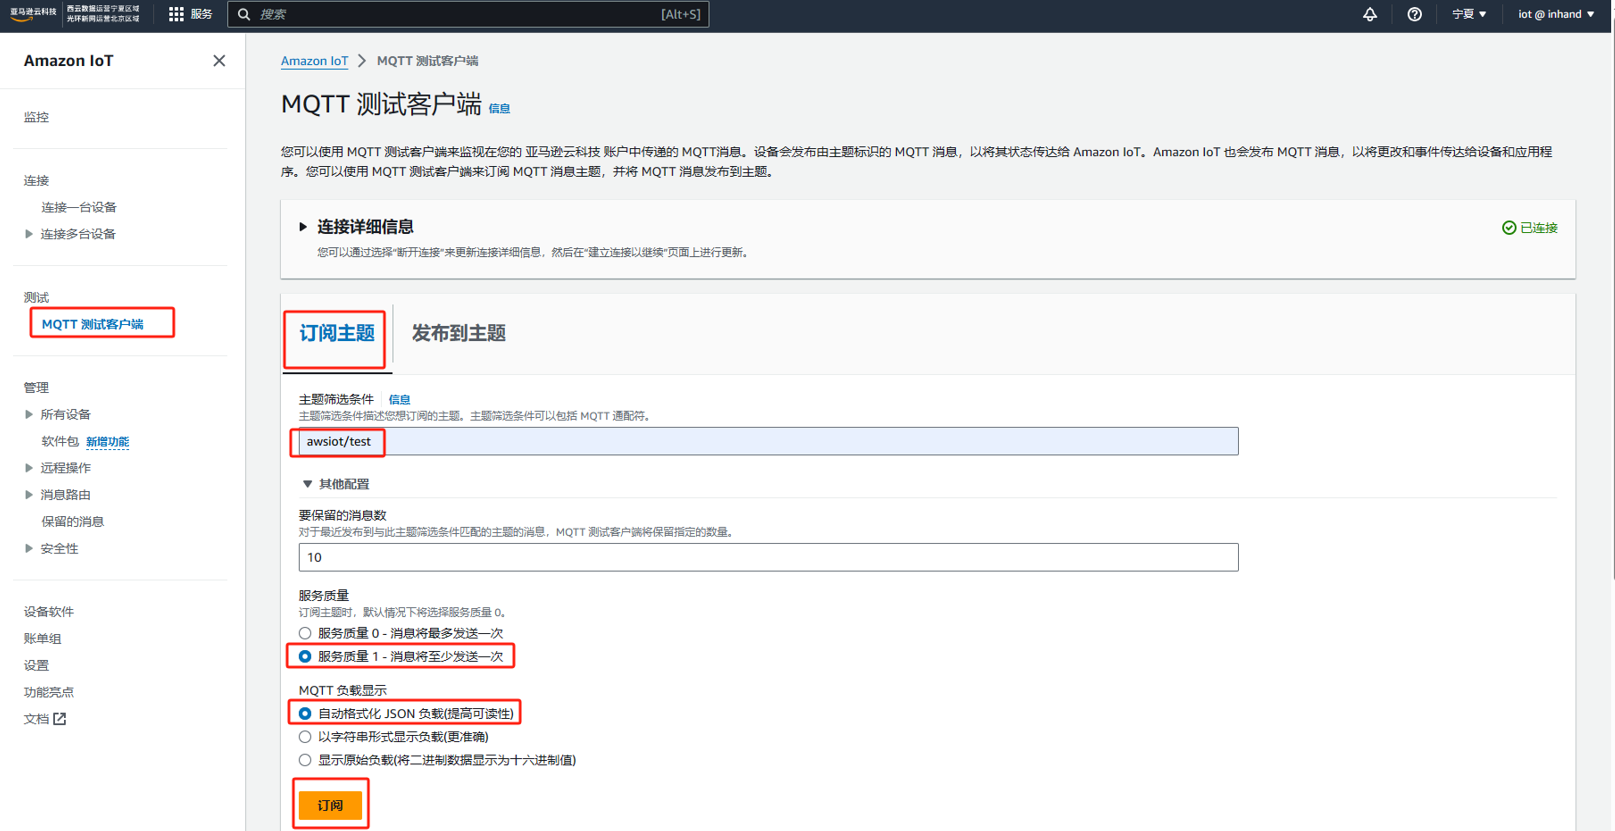Open MQTT 测试客户端 in sidebar
Image resolution: width=1615 pixels, height=831 pixels.
point(93,324)
